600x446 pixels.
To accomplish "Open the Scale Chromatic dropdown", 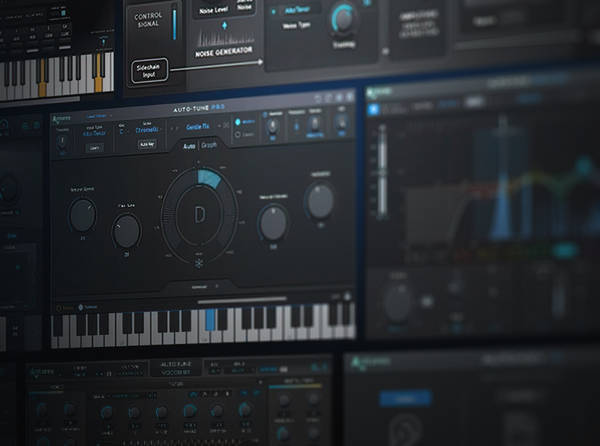I will pyautogui.click(x=146, y=130).
